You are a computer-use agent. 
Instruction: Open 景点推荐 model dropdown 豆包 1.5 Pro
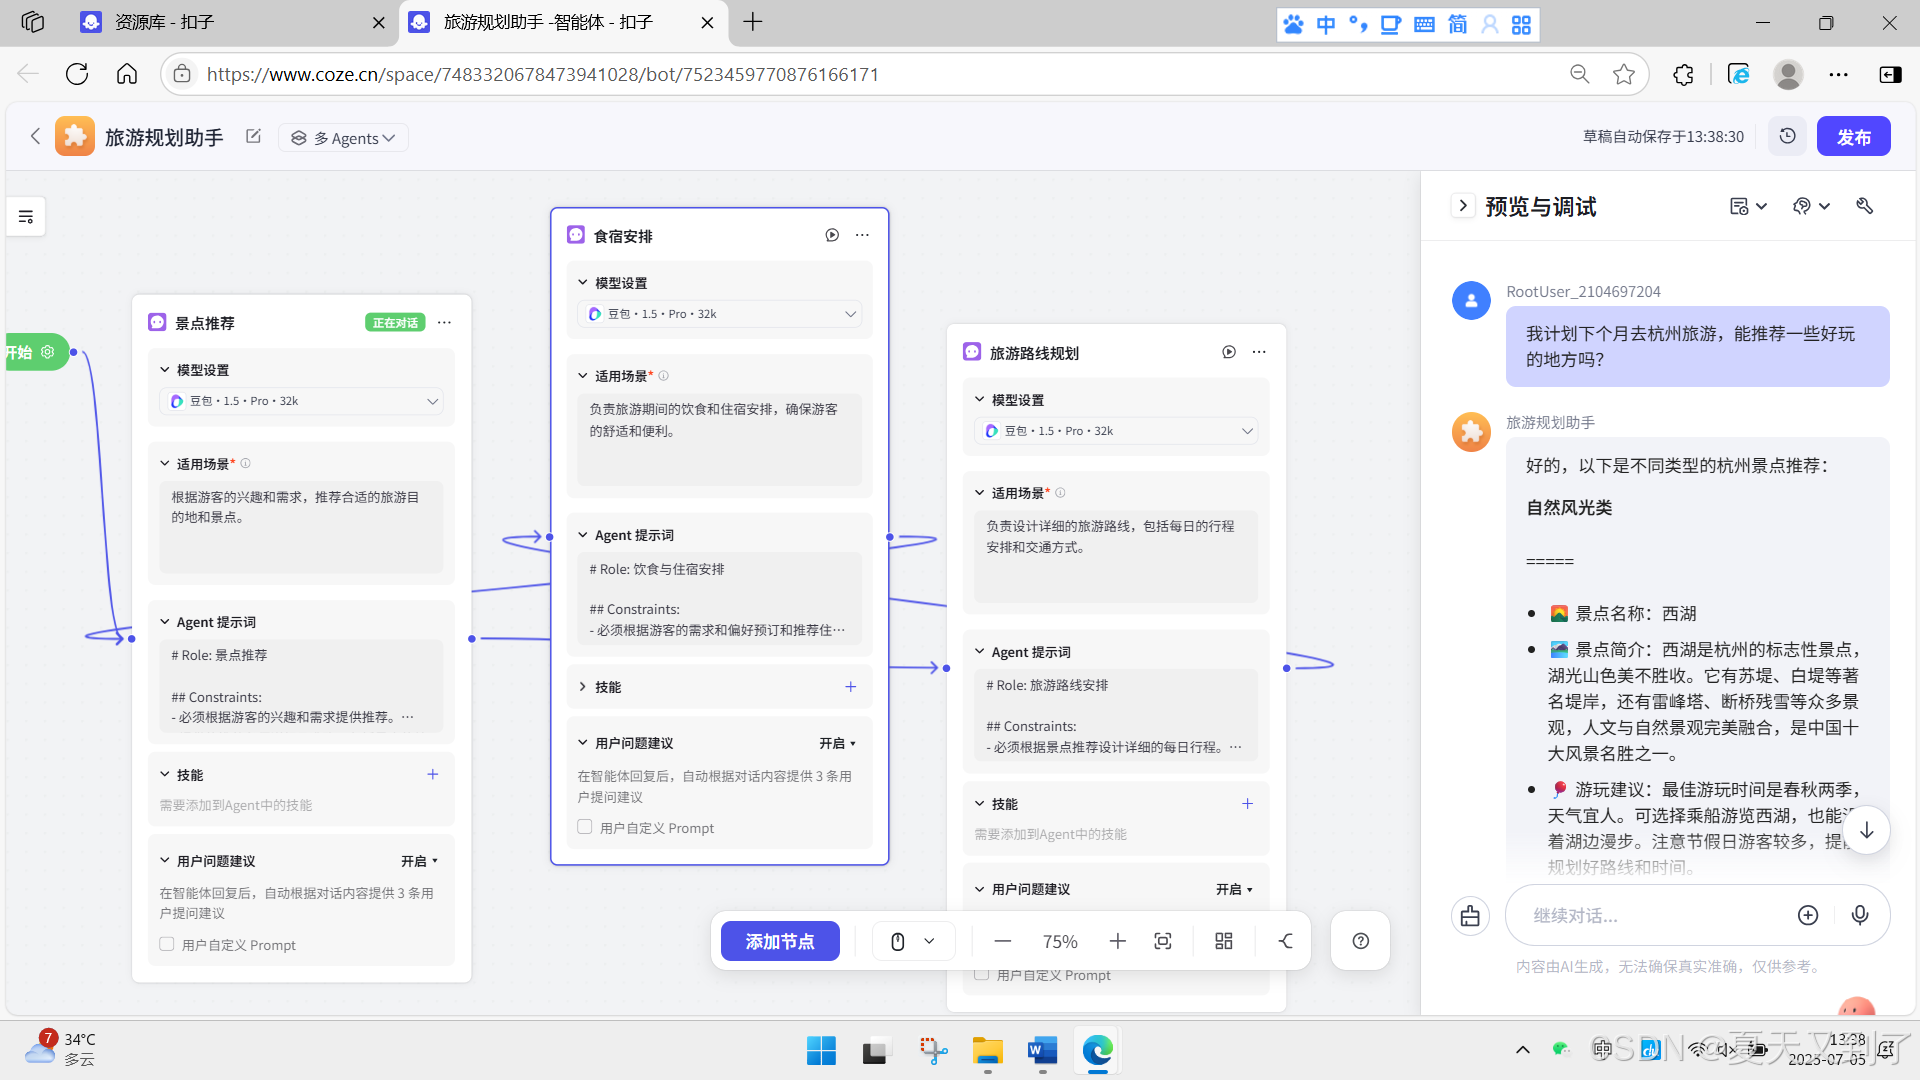pos(301,401)
